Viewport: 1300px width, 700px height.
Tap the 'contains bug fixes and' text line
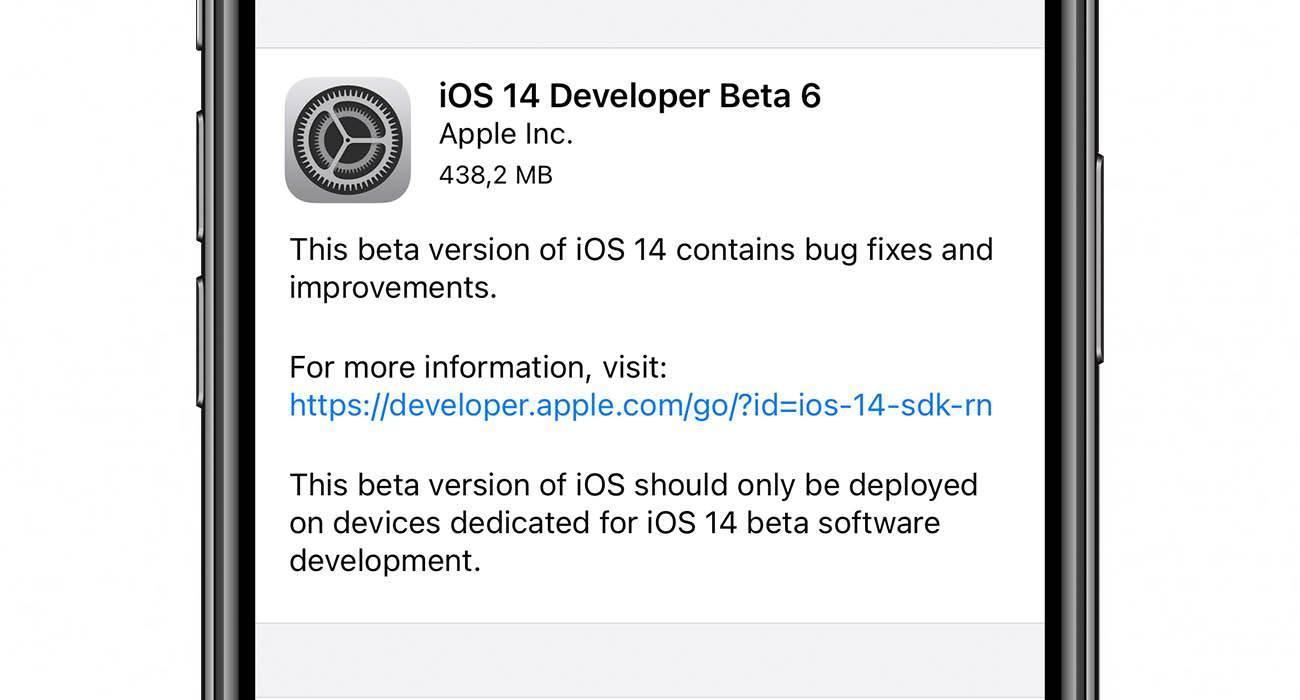coord(835,249)
